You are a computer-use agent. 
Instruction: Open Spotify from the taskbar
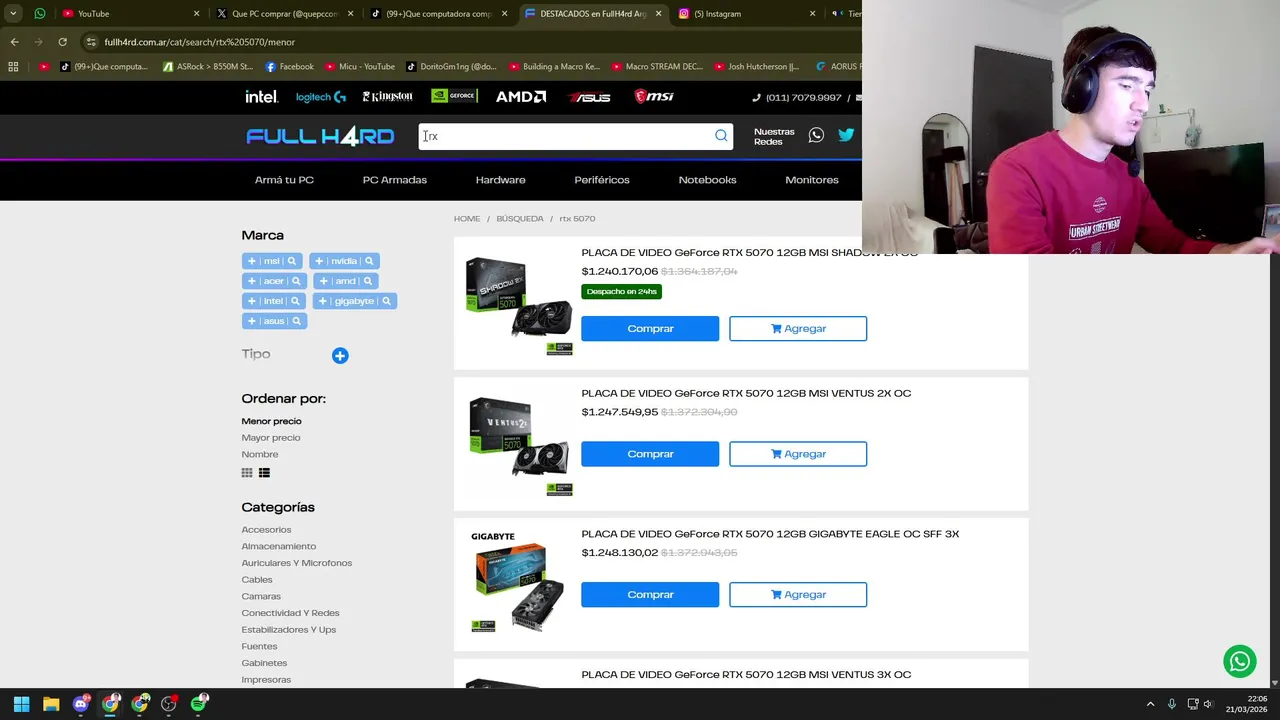(199, 704)
